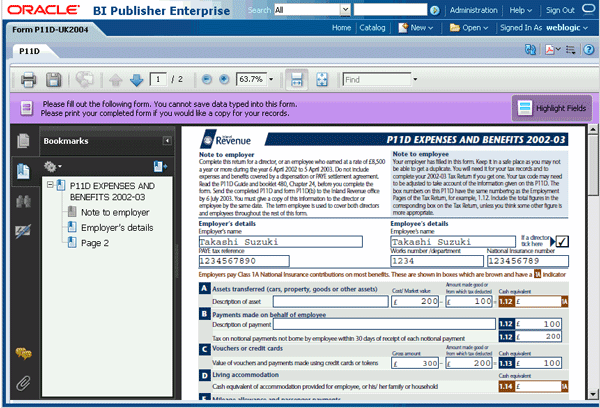Click the save floppy disk icon

[54, 80]
